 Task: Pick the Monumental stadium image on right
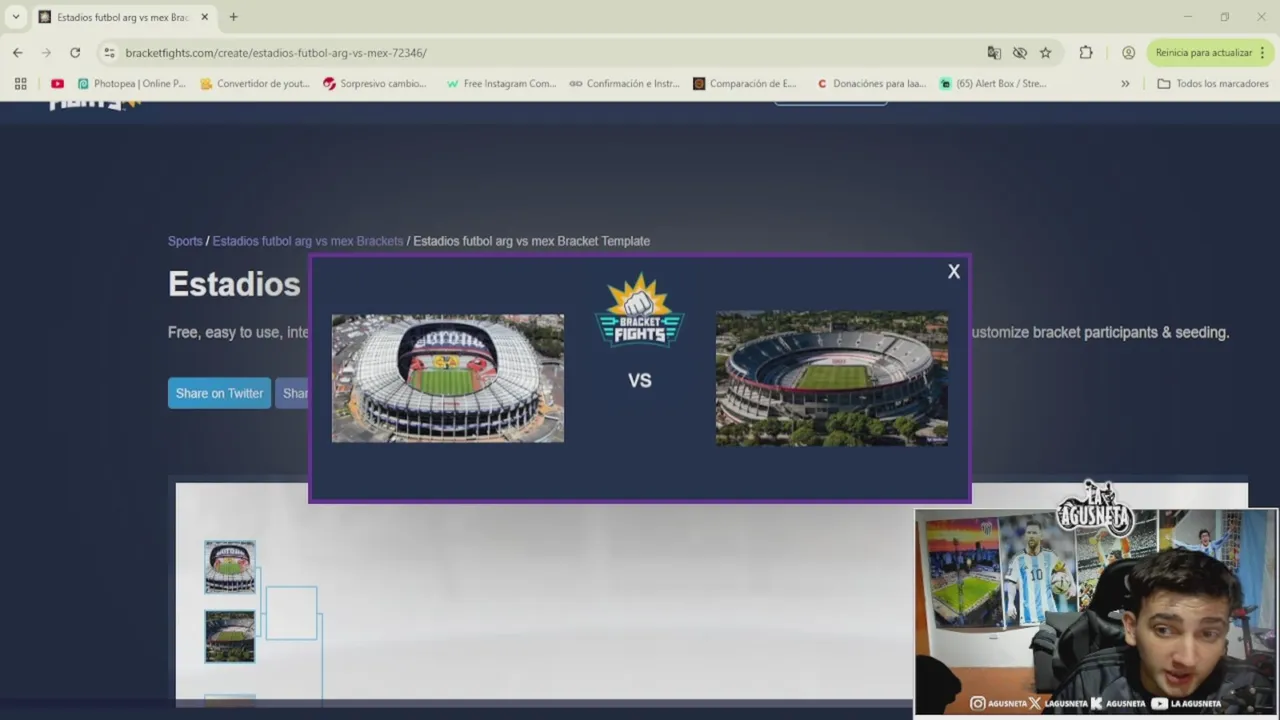(832, 378)
